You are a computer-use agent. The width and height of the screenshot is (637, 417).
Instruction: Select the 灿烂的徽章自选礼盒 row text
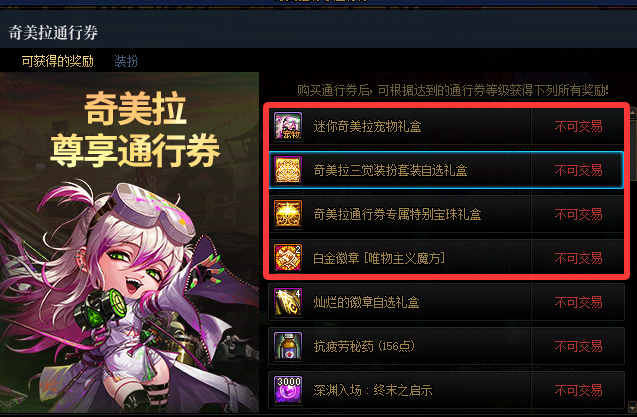pyautogui.click(x=366, y=302)
